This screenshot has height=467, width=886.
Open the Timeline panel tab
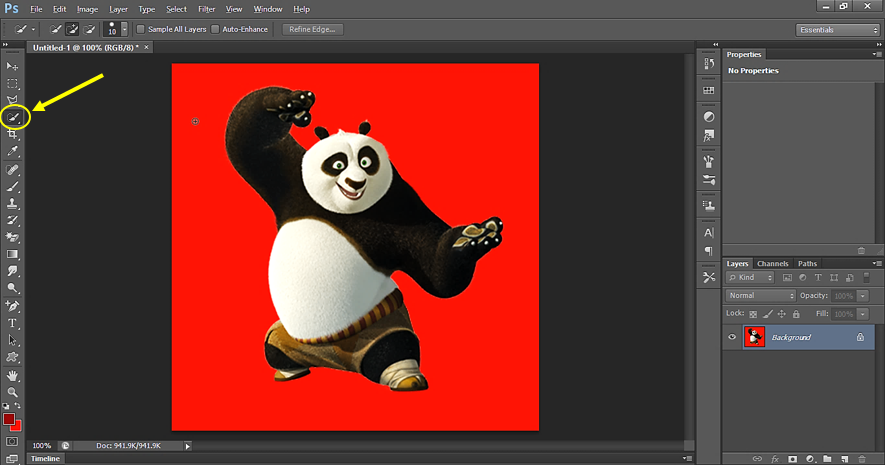[x=45, y=459]
